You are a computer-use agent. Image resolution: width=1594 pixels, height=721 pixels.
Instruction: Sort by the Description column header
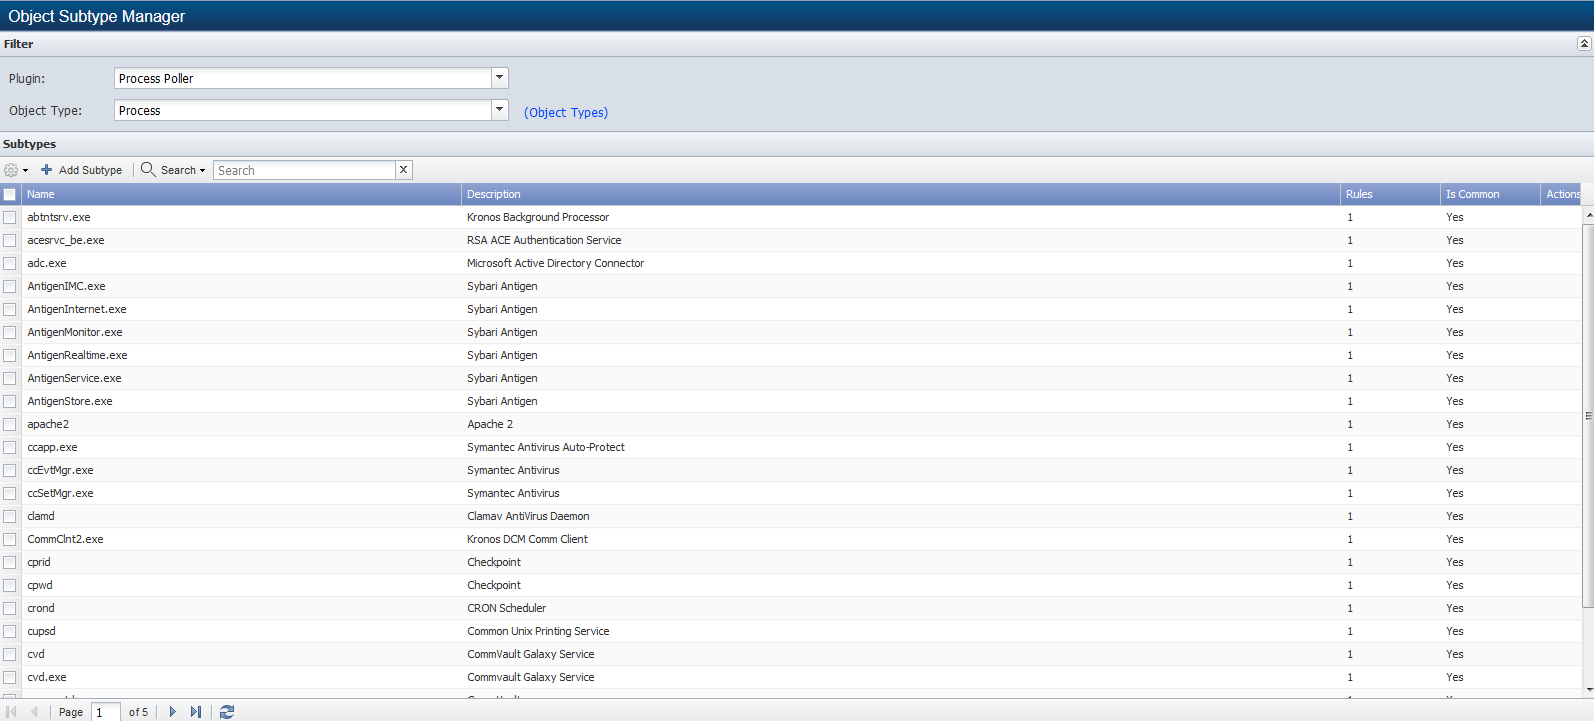[901, 194]
